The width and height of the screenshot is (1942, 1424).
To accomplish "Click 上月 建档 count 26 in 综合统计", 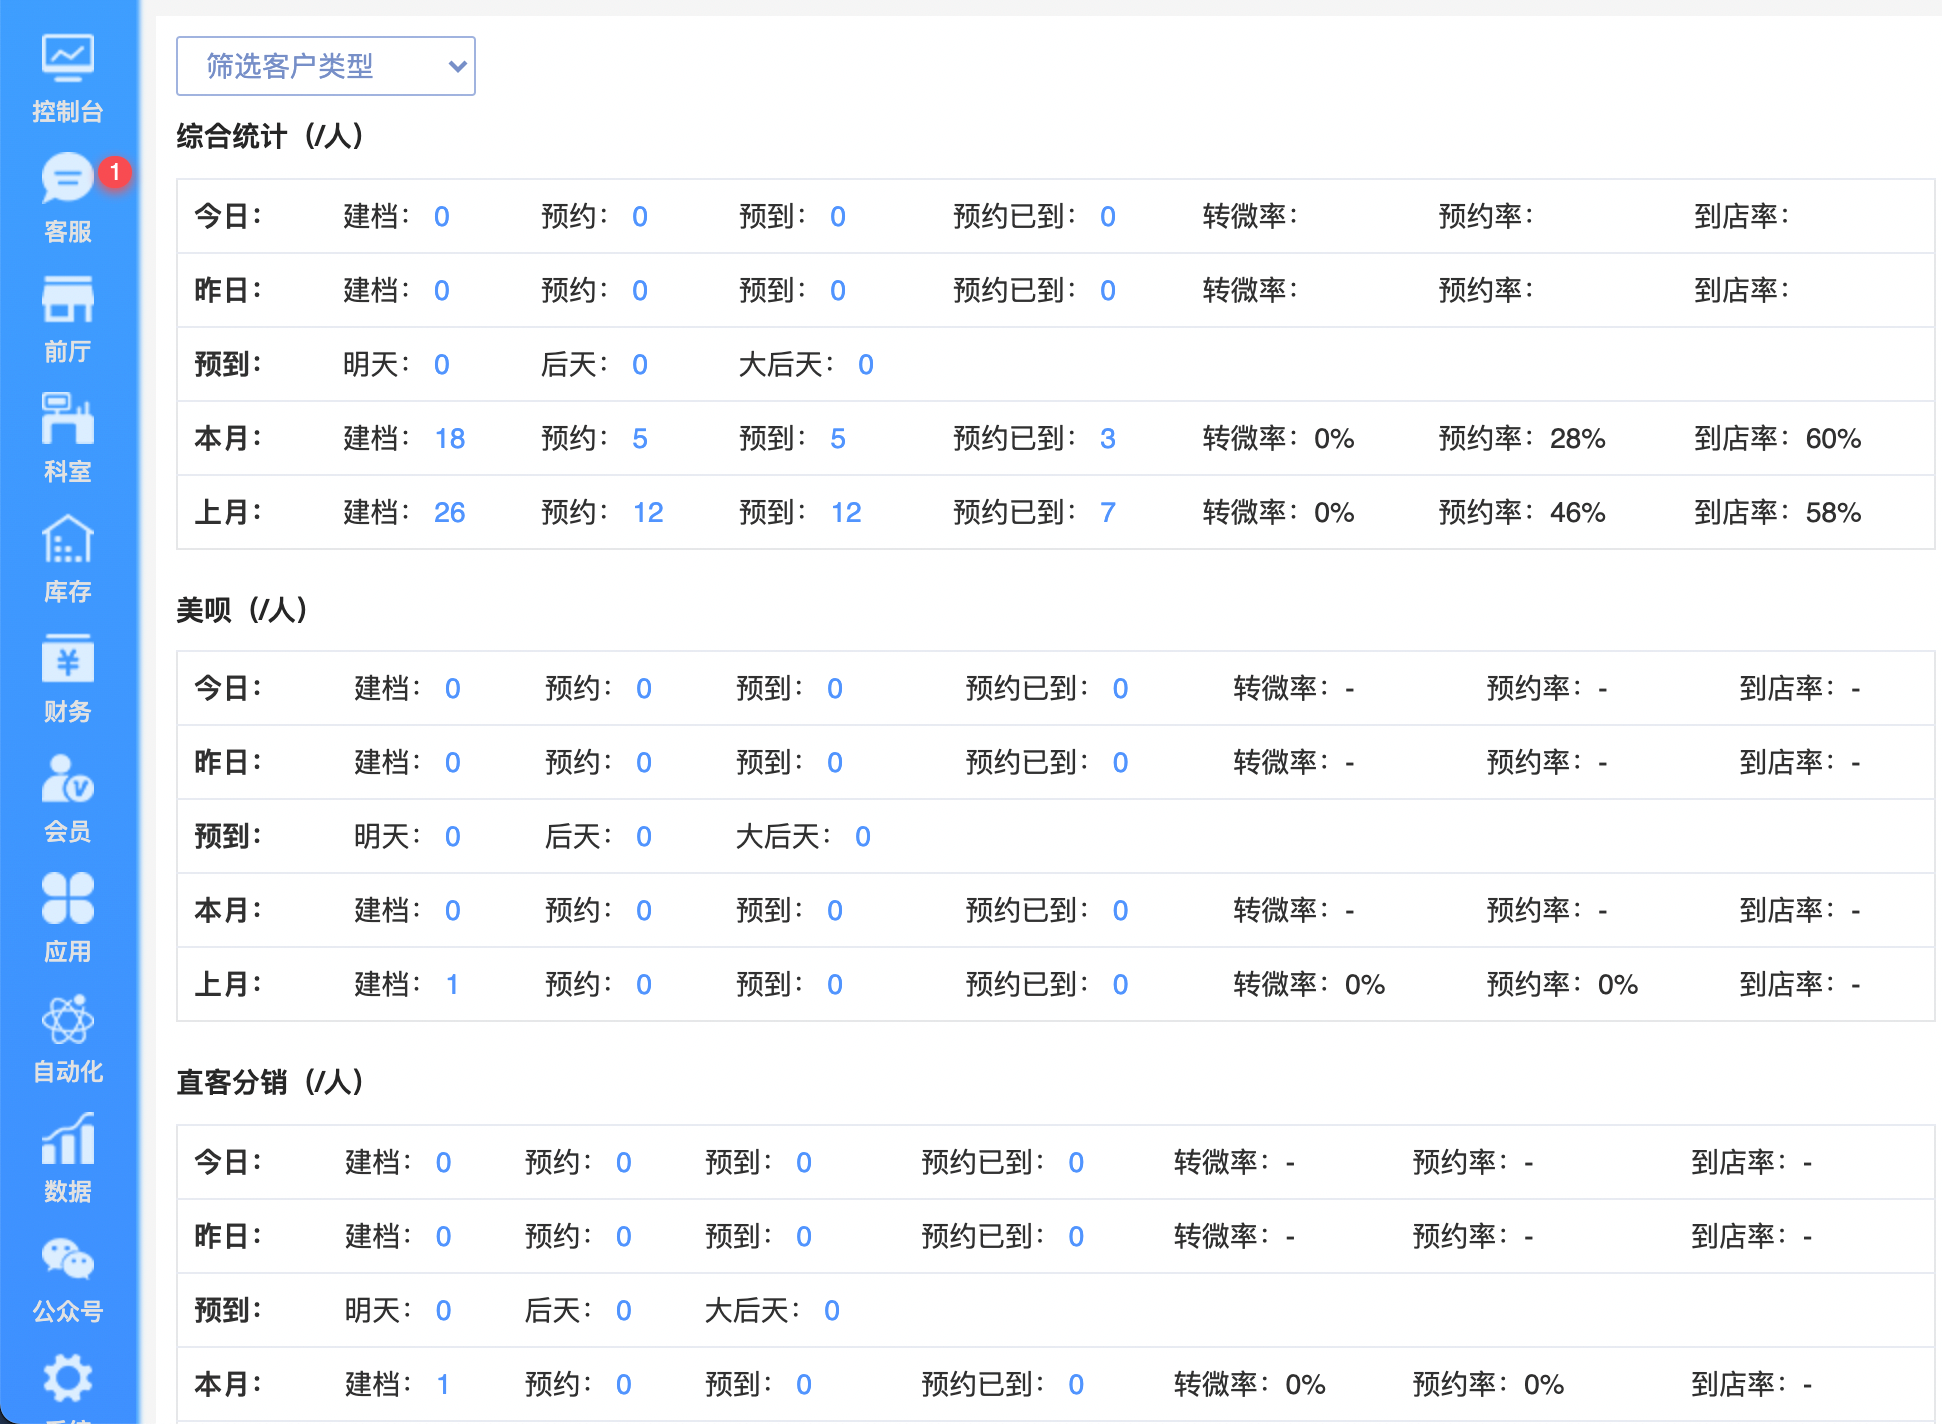I will [450, 512].
